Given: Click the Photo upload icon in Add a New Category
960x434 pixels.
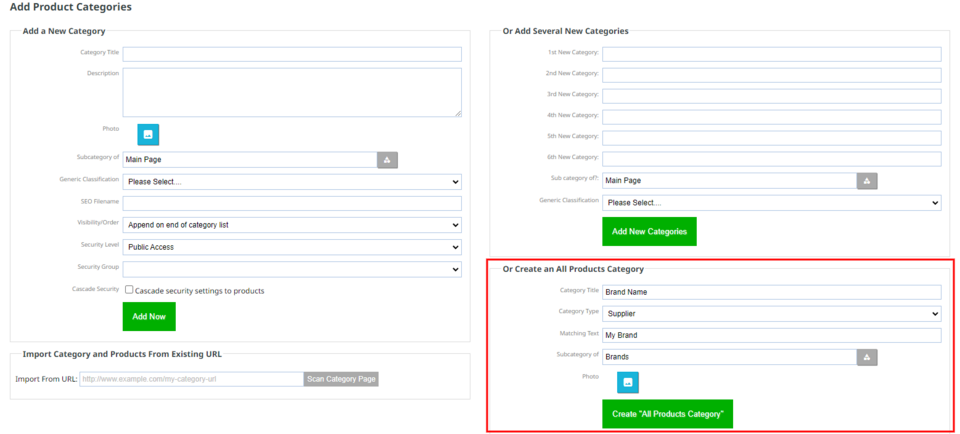Looking at the screenshot, I should pyautogui.click(x=148, y=134).
